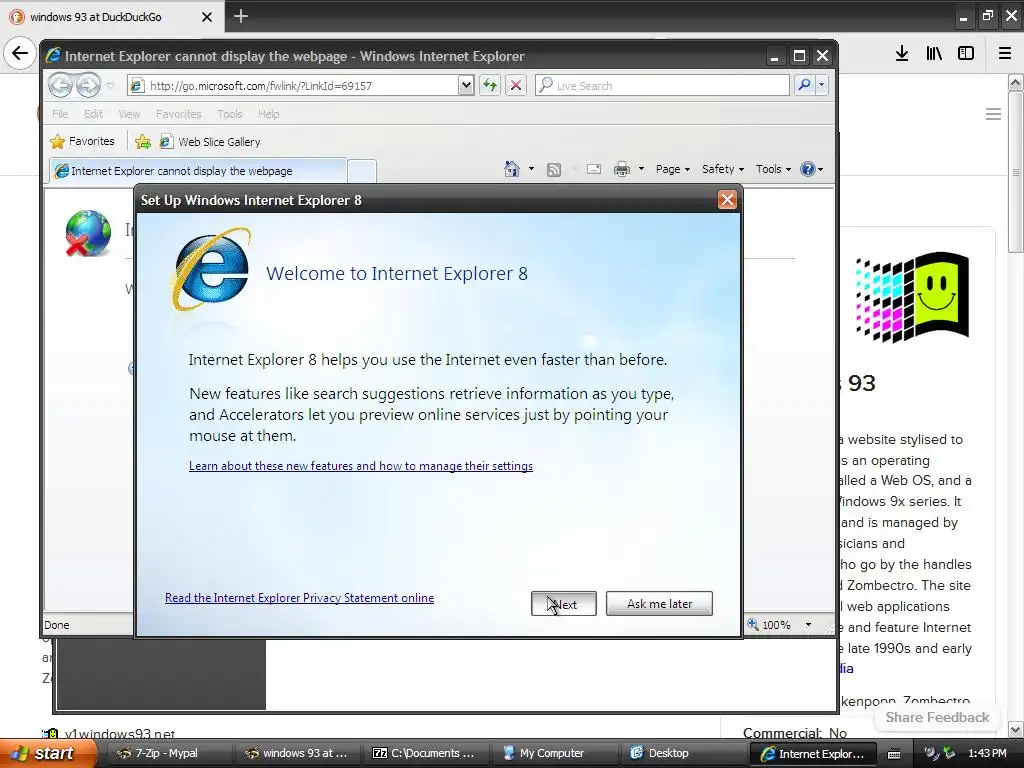Viewport: 1024px width, 768px height.
Task: Toggle the Mypal sidebar icon
Action: click(966, 53)
